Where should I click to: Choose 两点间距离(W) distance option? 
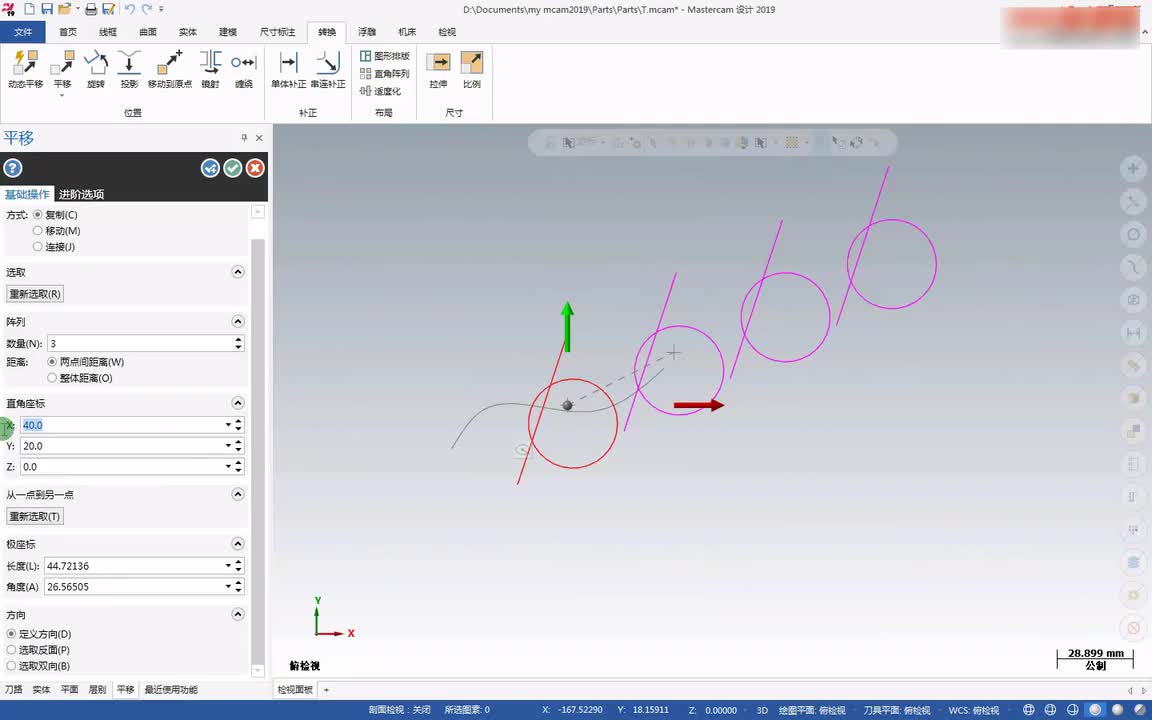85,362
